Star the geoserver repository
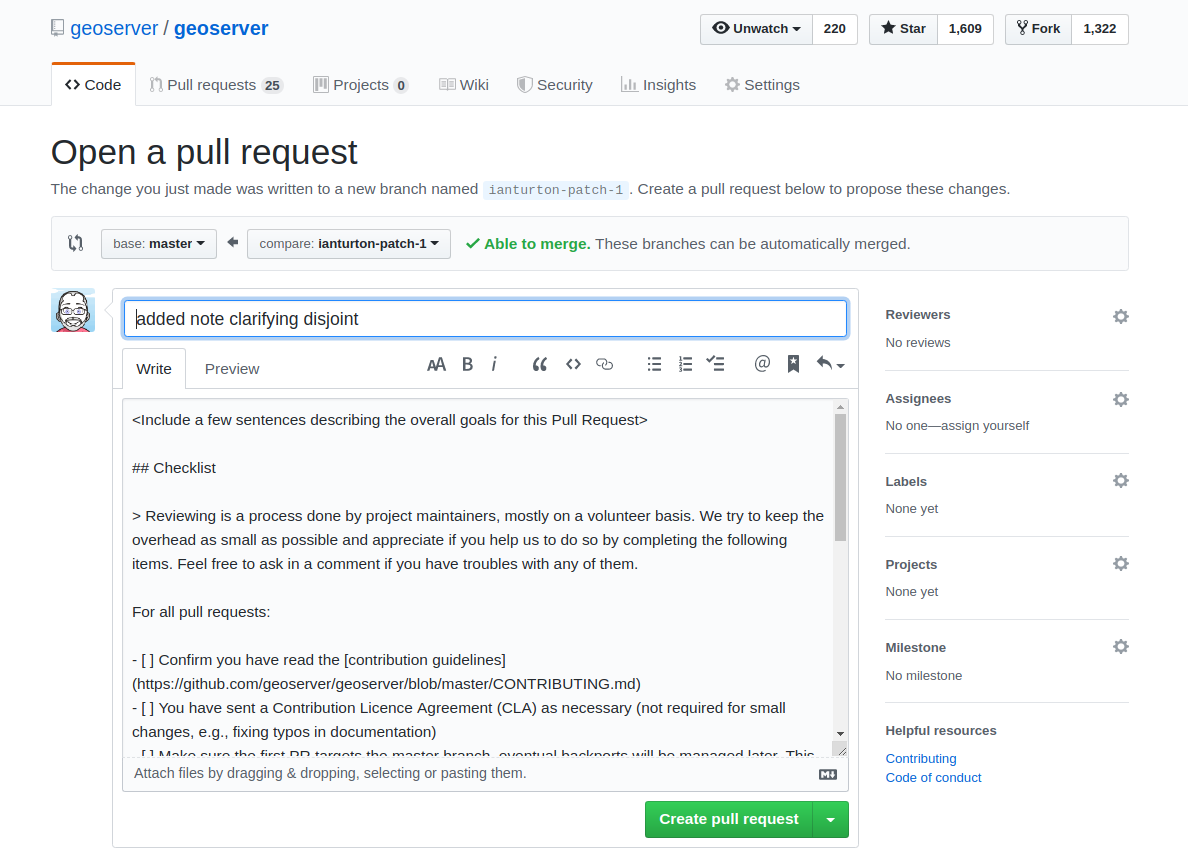Image resolution: width=1188 pixels, height=859 pixels. click(x=903, y=29)
